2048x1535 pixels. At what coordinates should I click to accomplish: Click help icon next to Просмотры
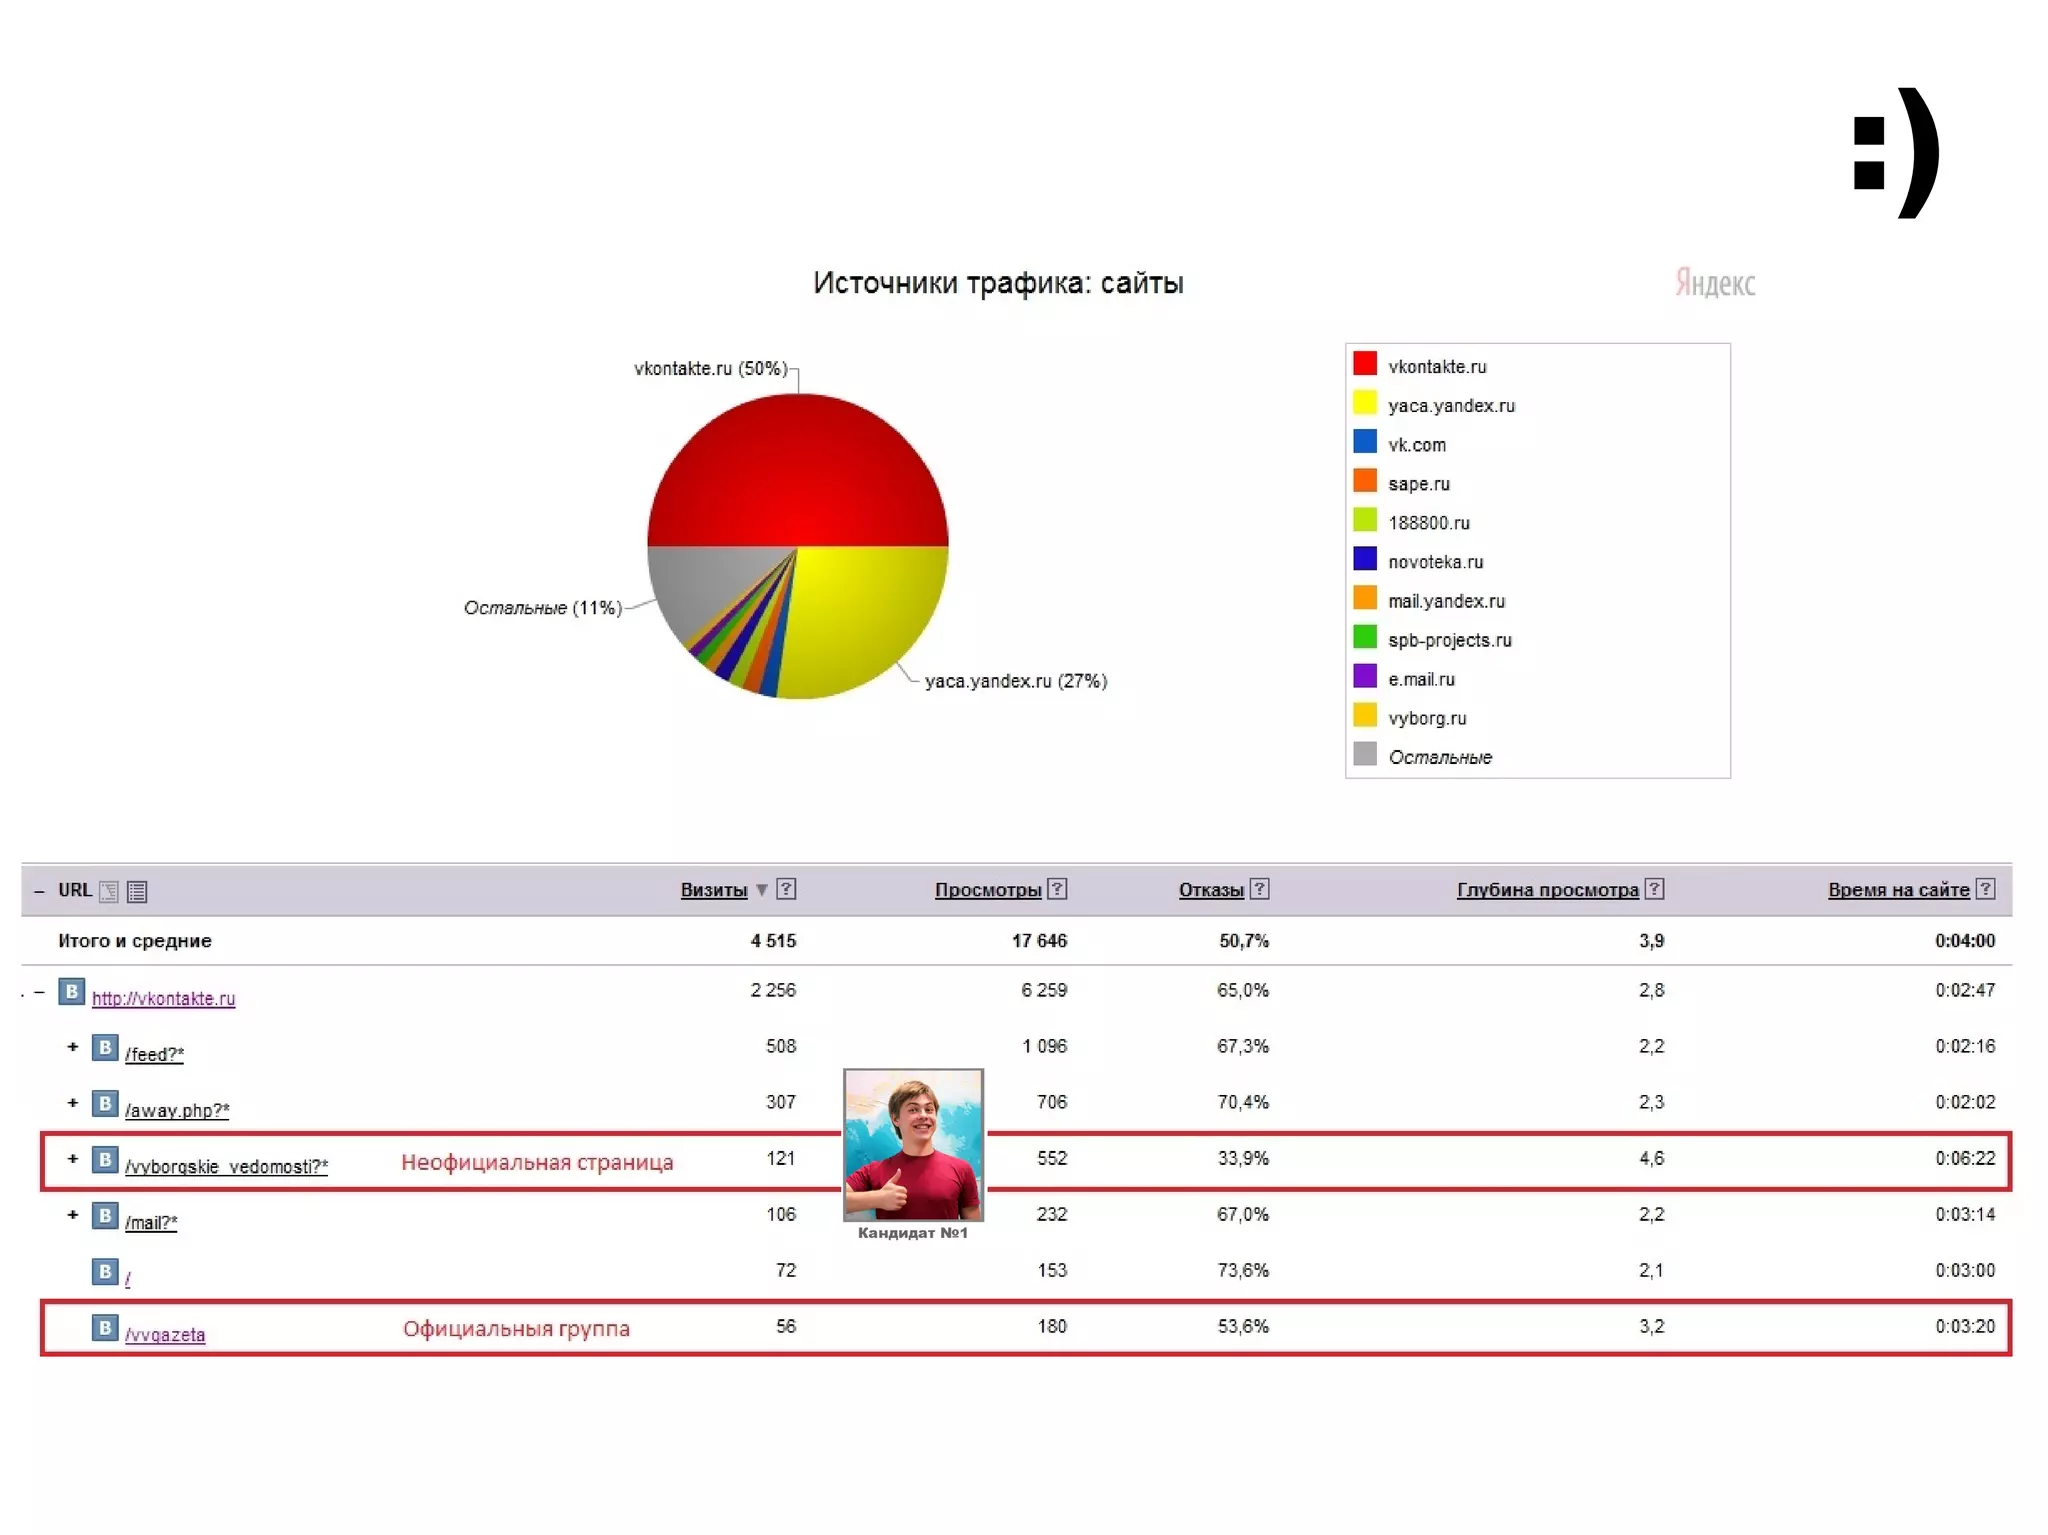[x=1057, y=888]
